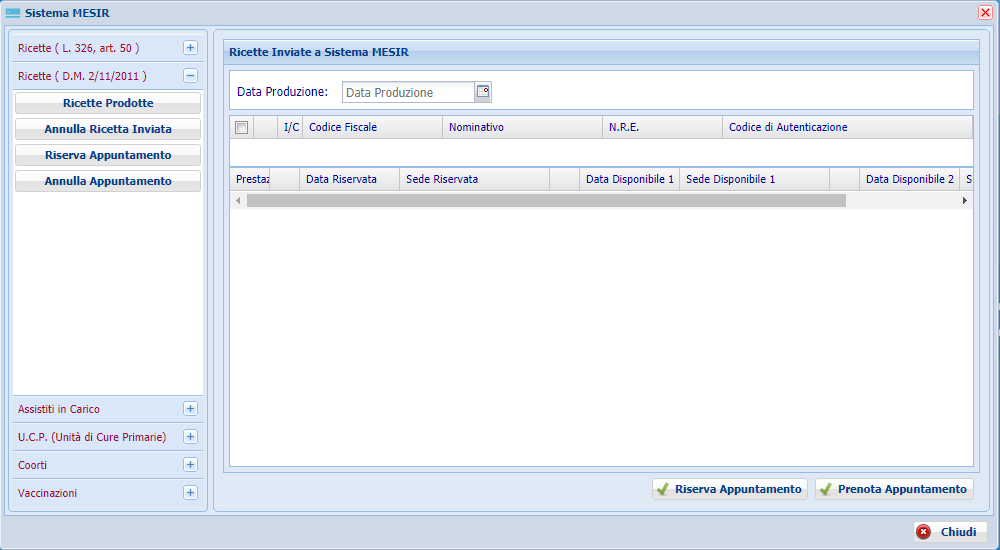Click the Sede Disponibile 1 column header

point(754,179)
